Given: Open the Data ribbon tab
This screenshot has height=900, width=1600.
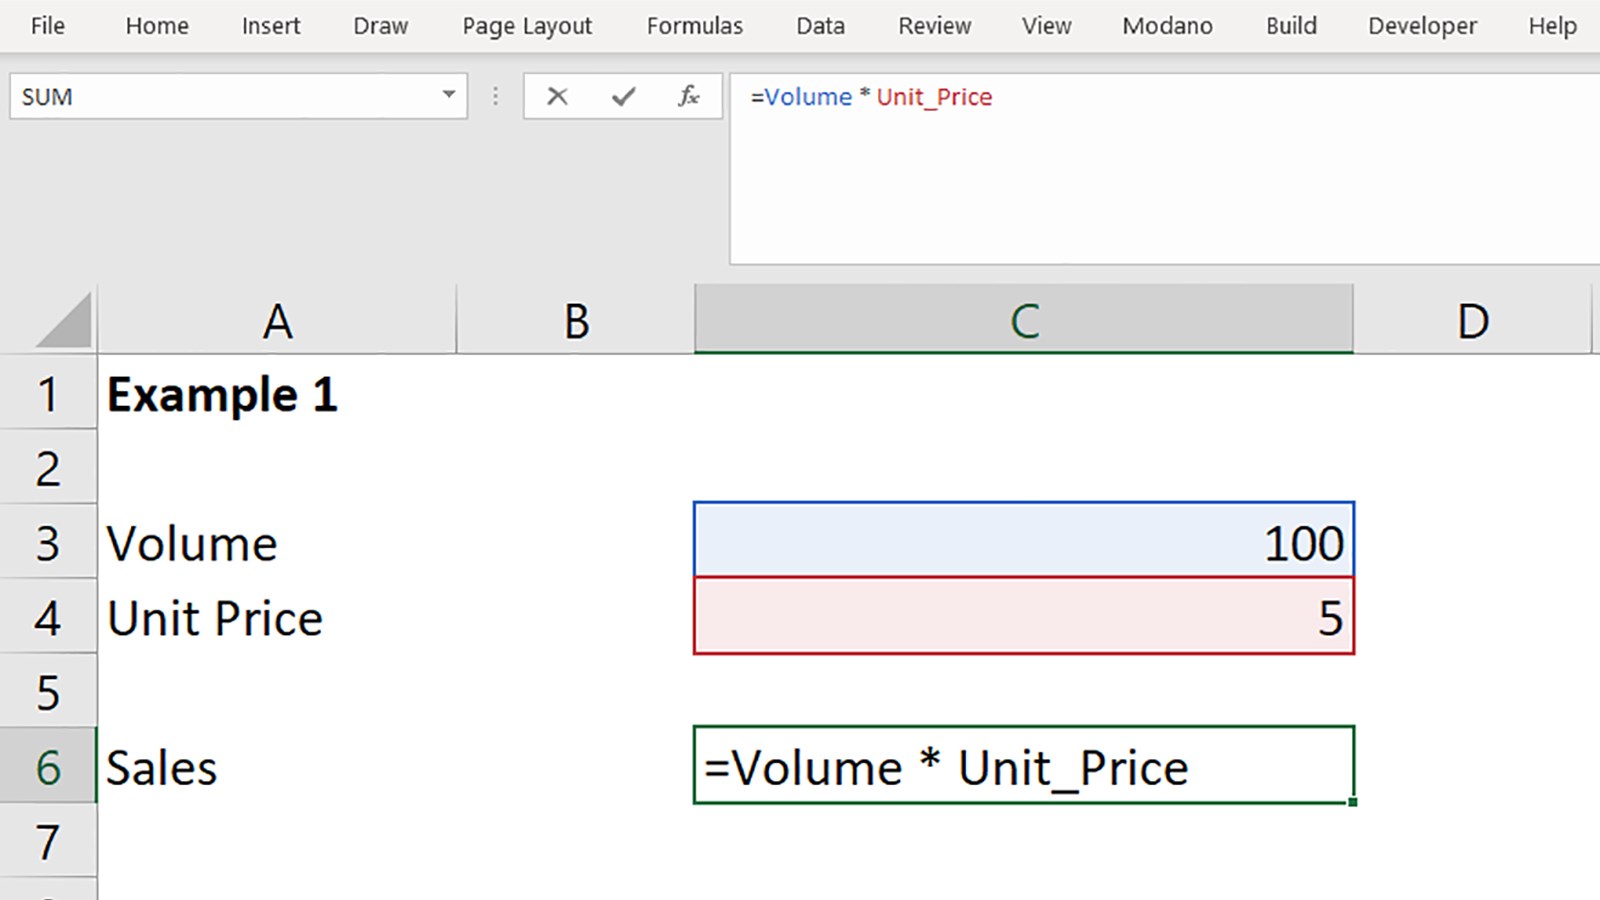Looking at the screenshot, I should point(820,26).
